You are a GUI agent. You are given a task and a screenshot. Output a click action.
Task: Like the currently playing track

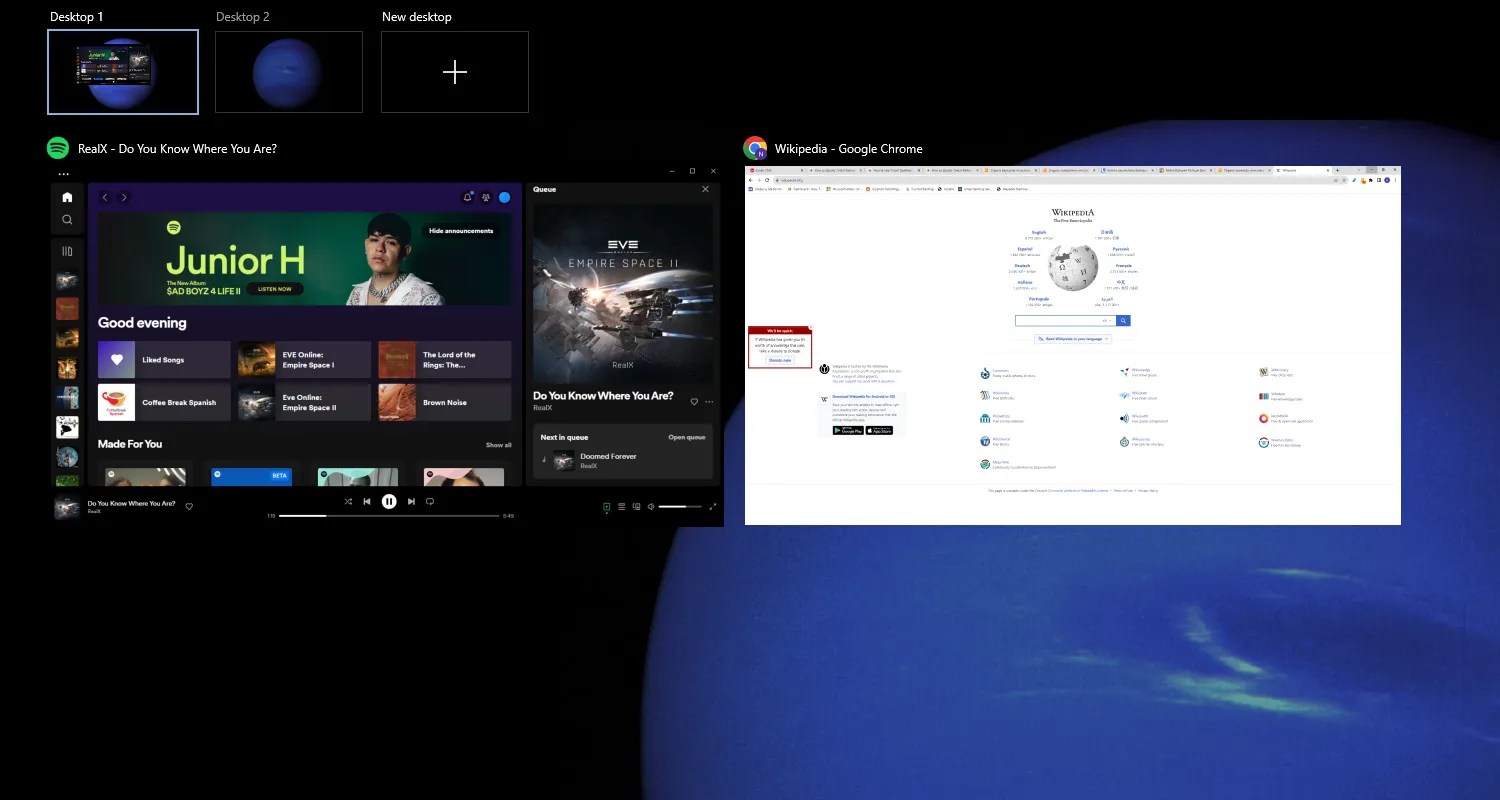(x=189, y=506)
